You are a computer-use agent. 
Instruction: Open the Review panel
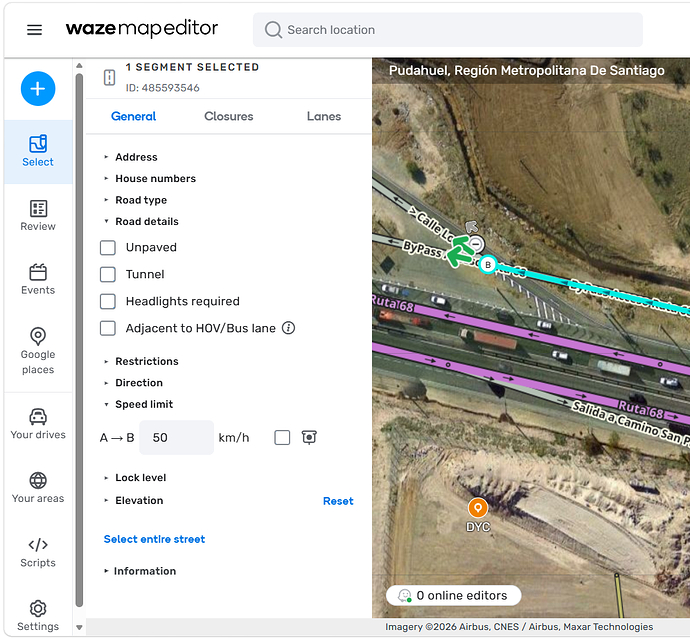pos(38,215)
